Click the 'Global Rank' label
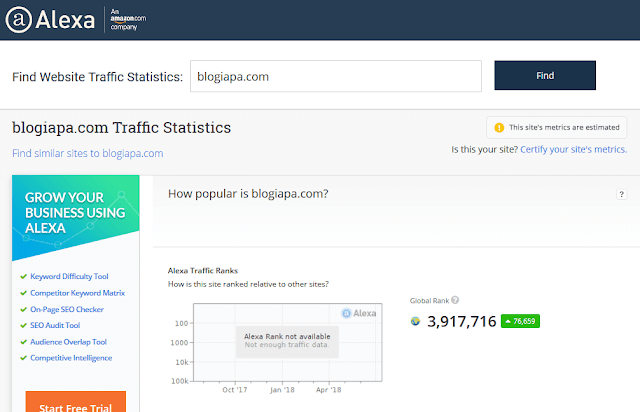 429,301
